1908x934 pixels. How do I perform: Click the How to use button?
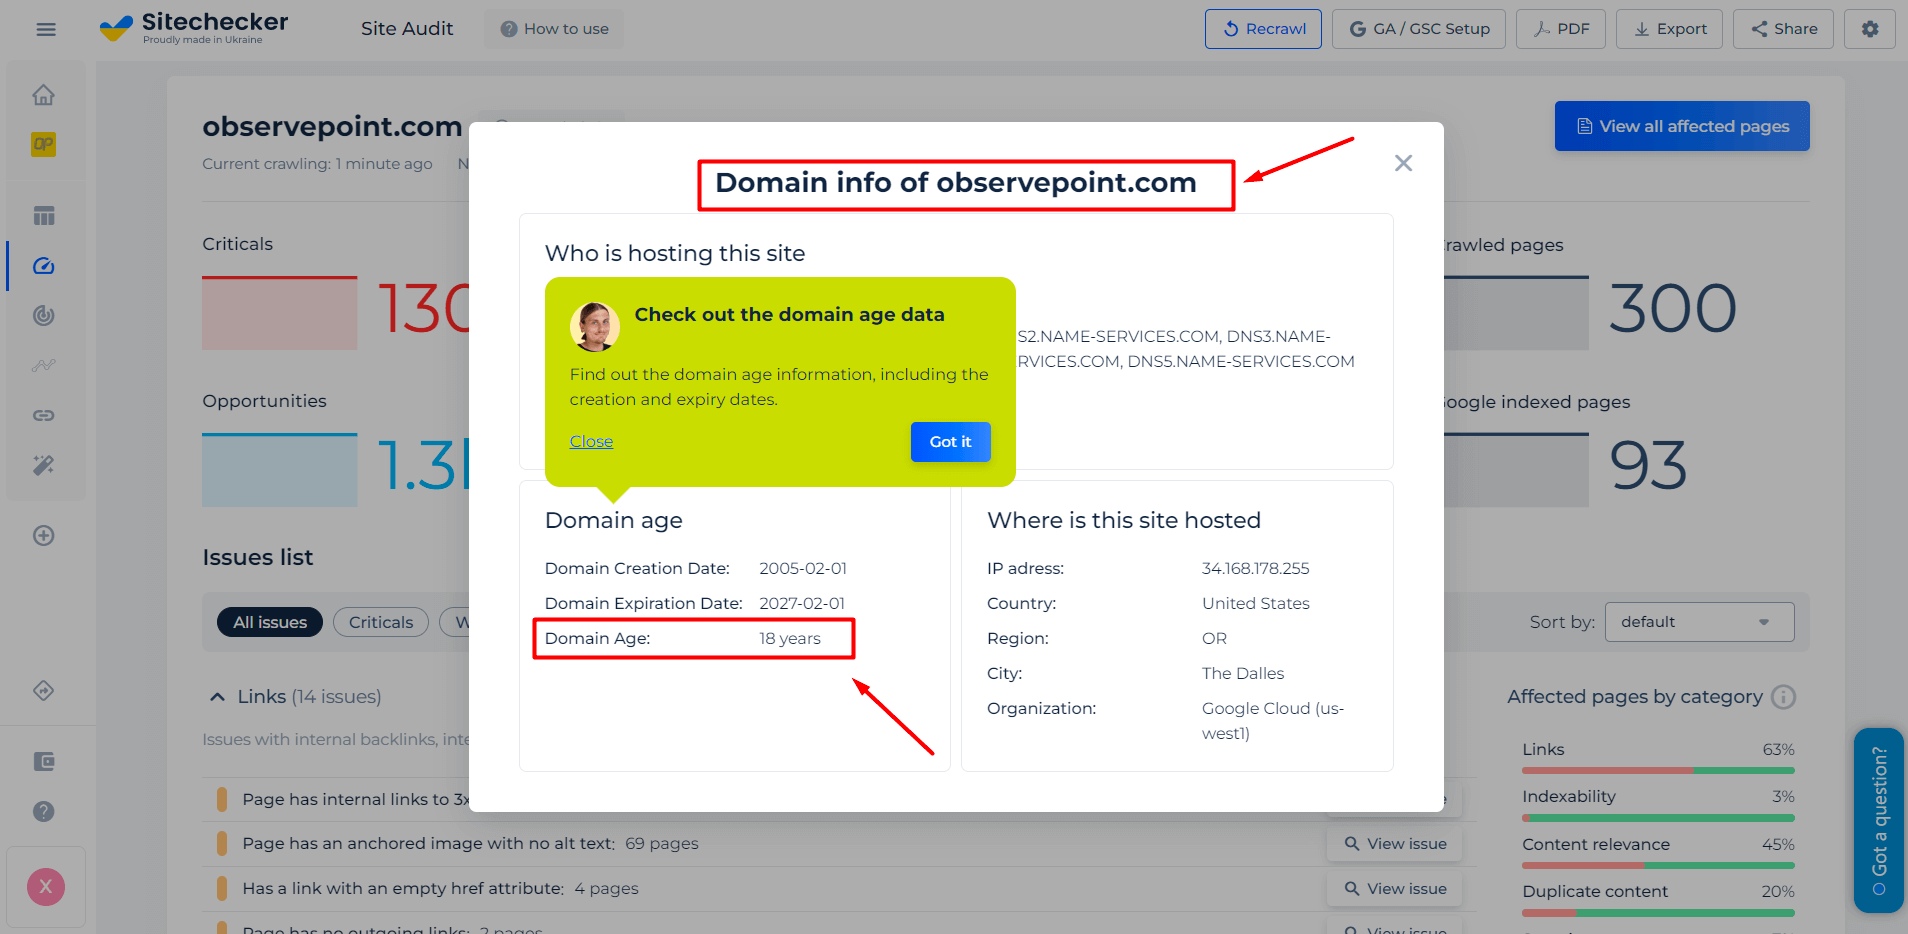[x=554, y=29]
